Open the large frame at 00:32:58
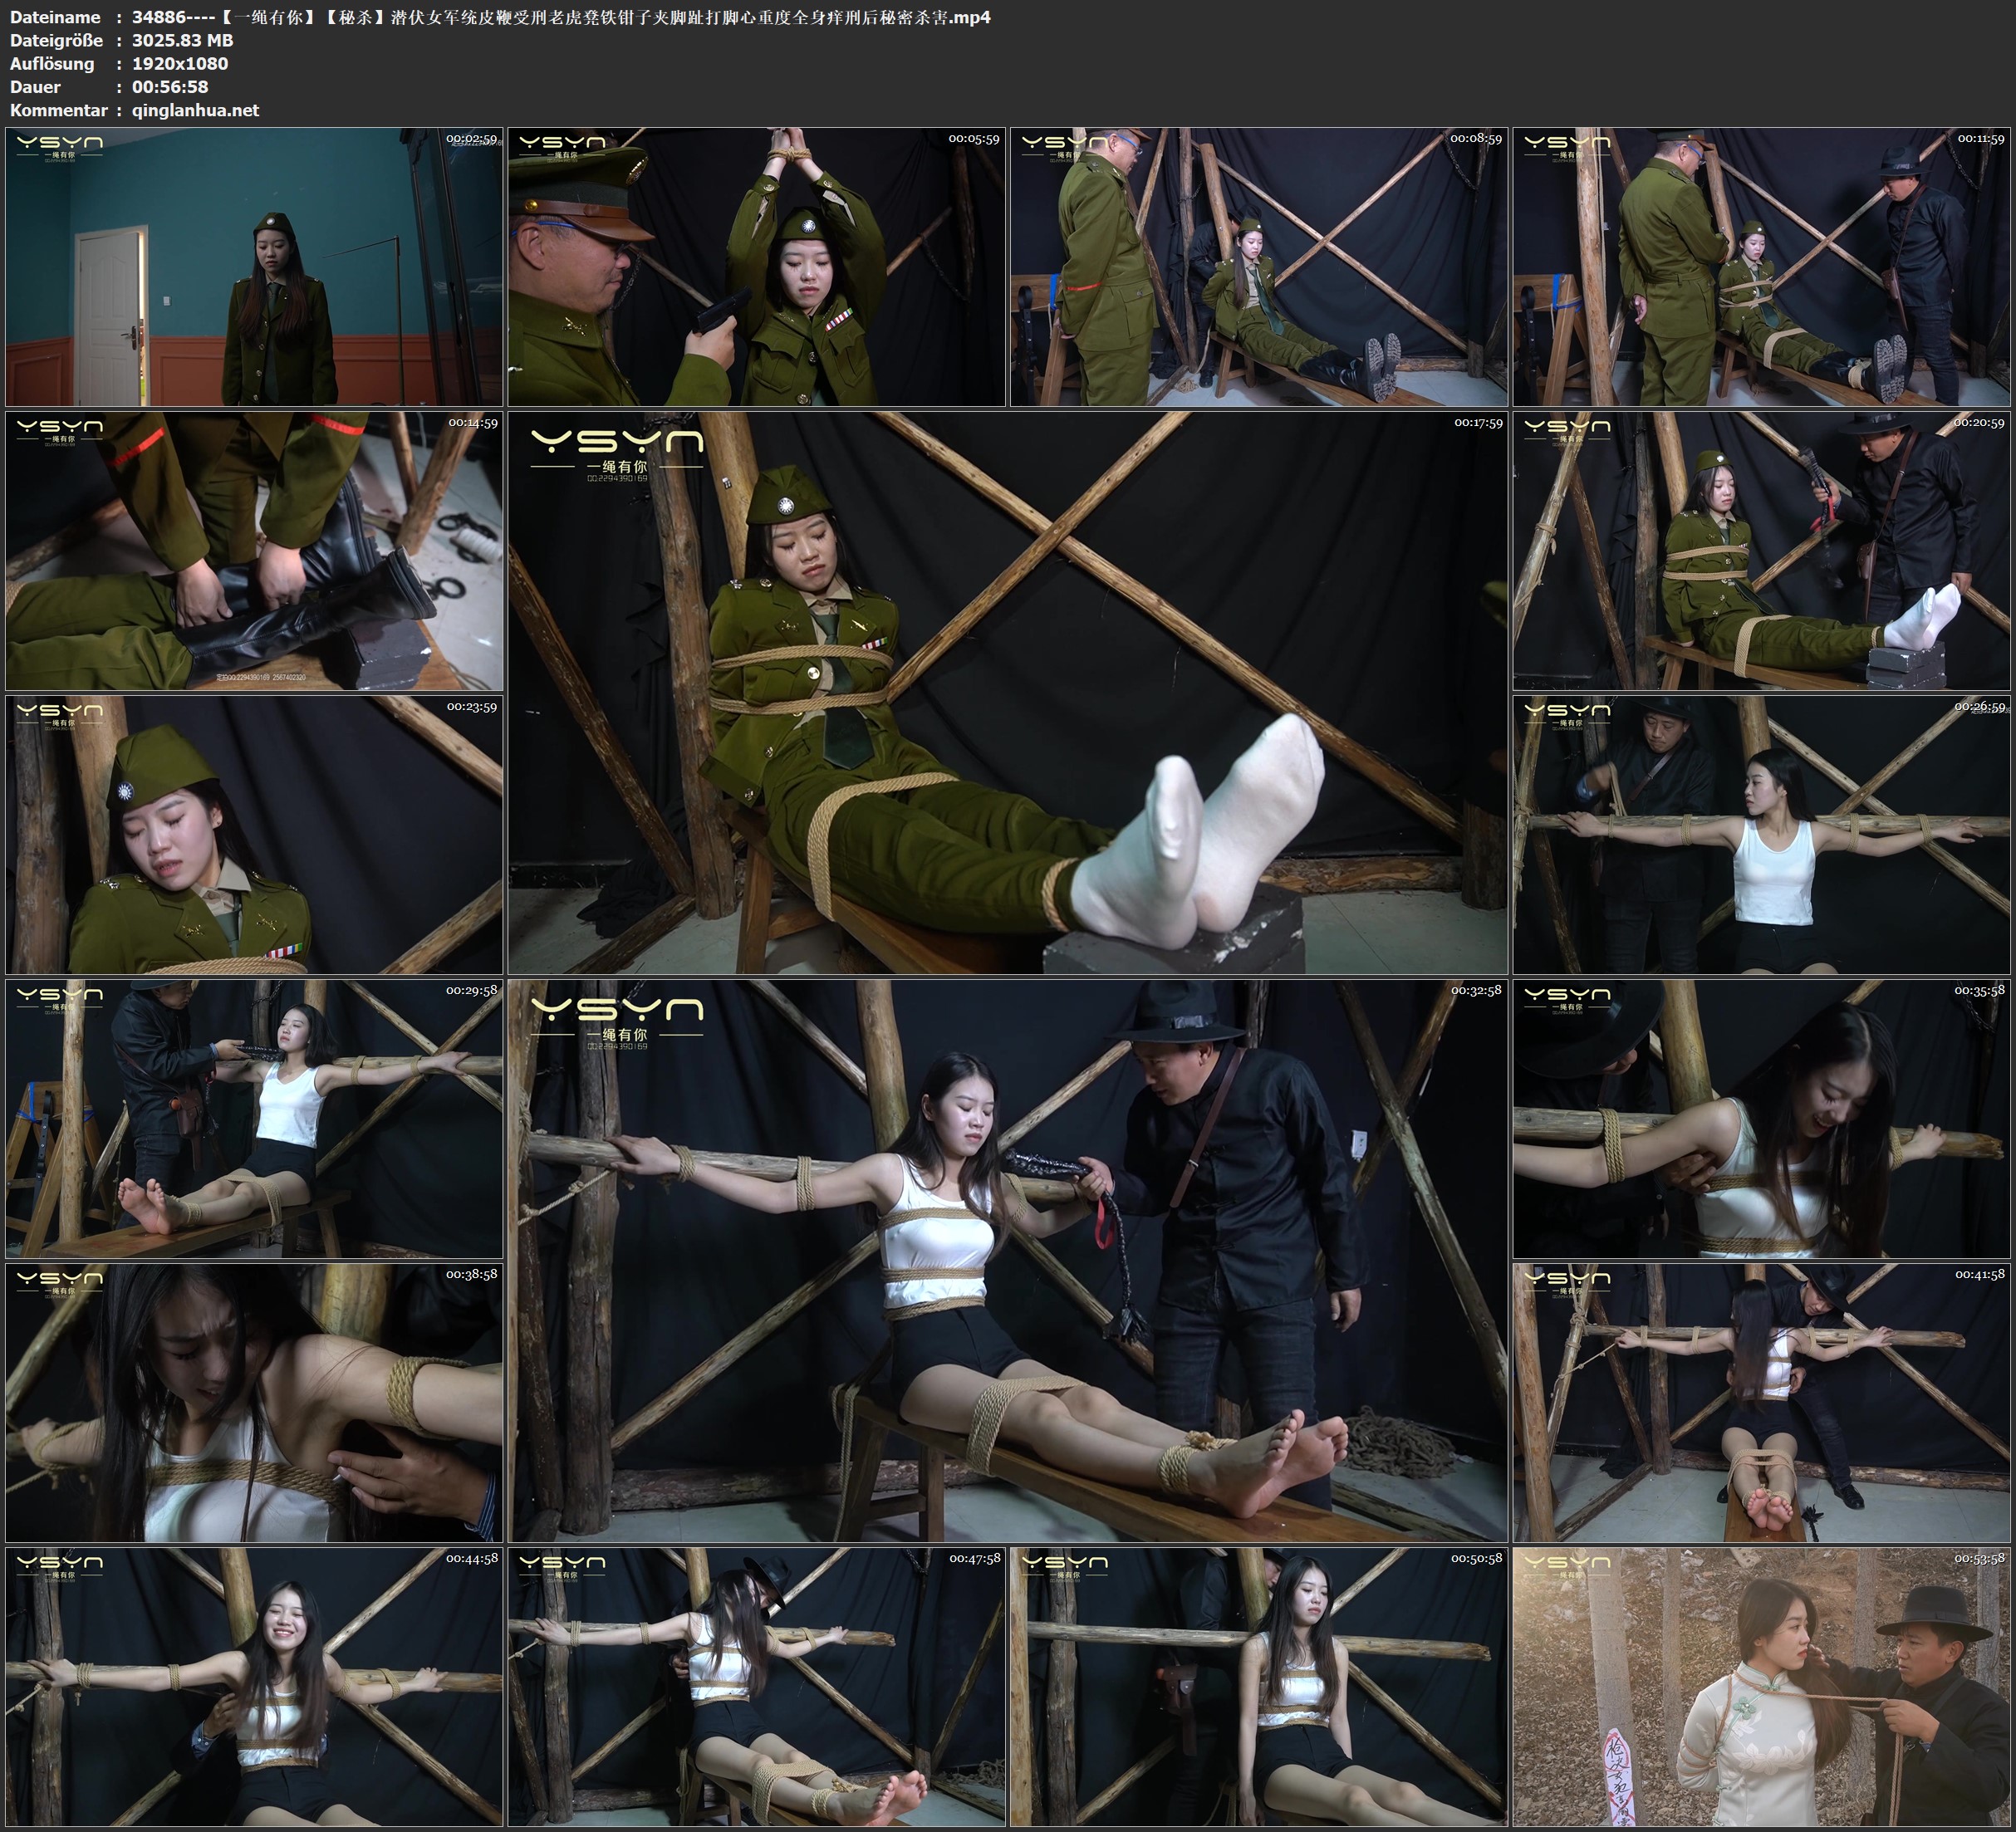 (1007, 1261)
